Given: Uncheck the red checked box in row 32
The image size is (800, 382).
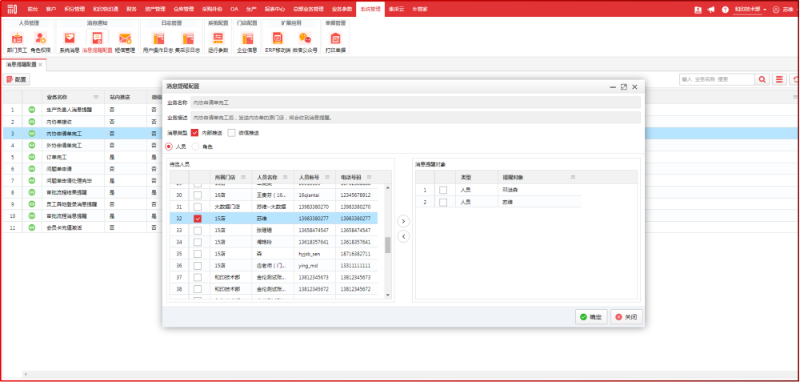Looking at the screenshot, I should (197, 218).
